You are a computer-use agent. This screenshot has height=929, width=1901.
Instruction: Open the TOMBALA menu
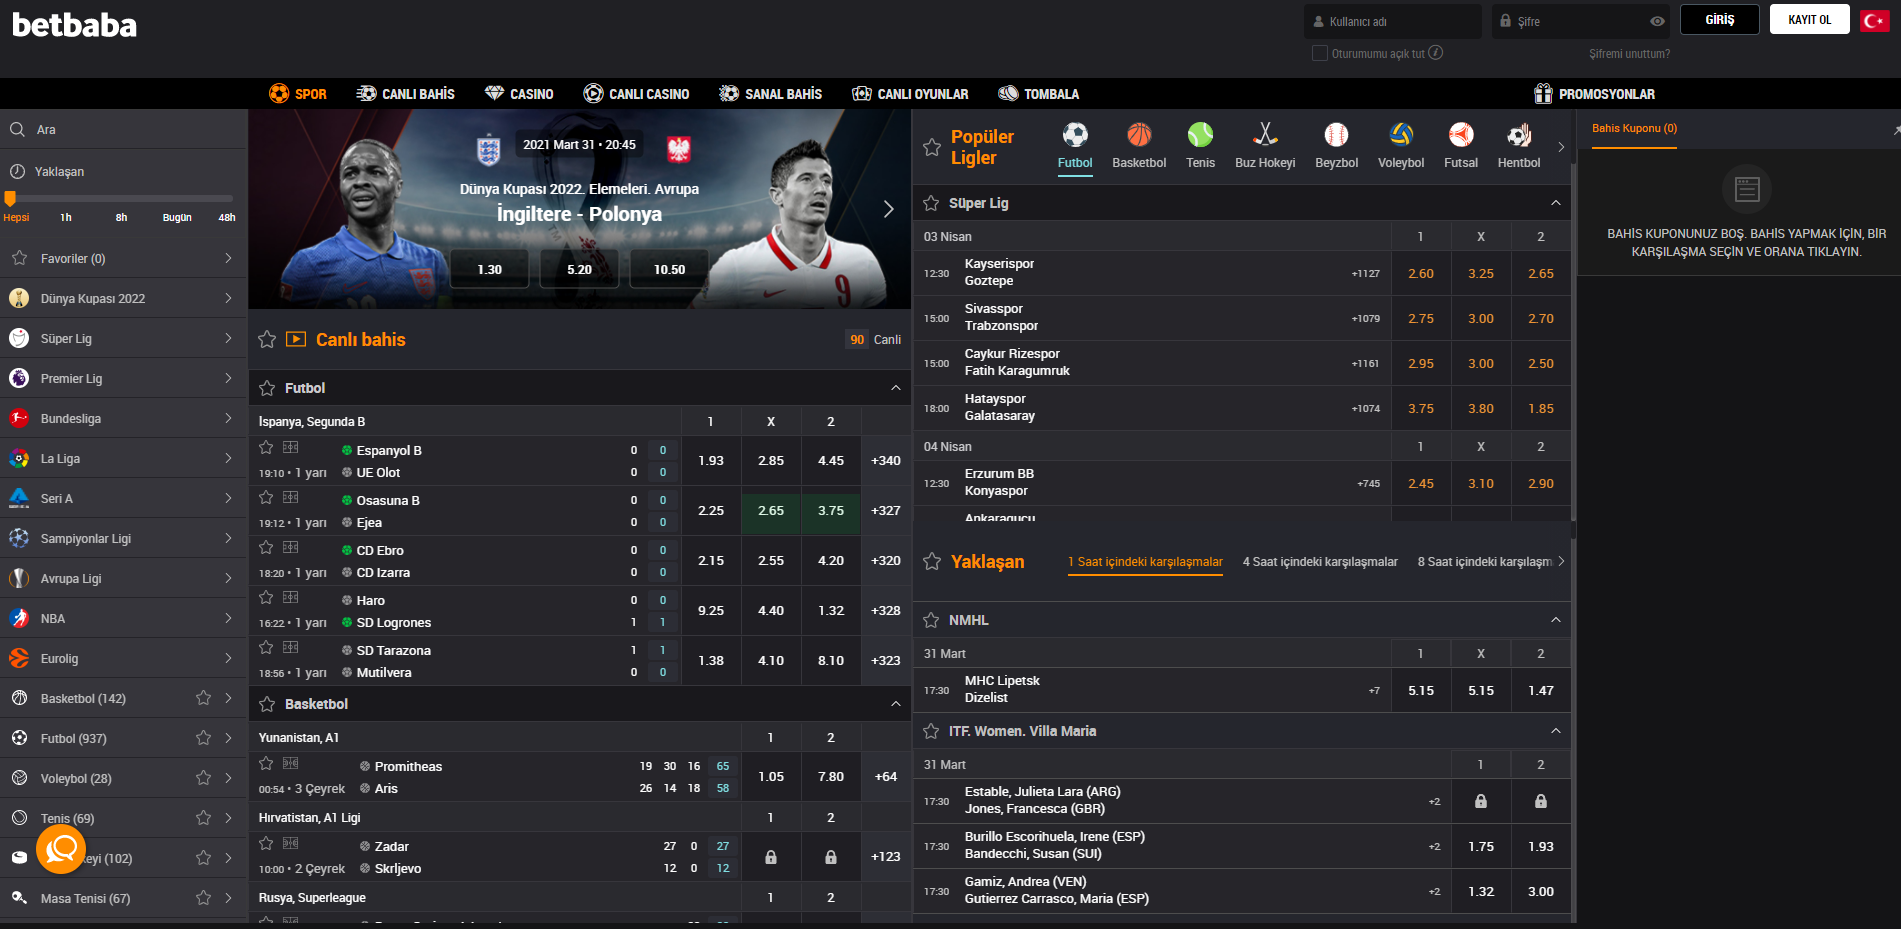1039,94
